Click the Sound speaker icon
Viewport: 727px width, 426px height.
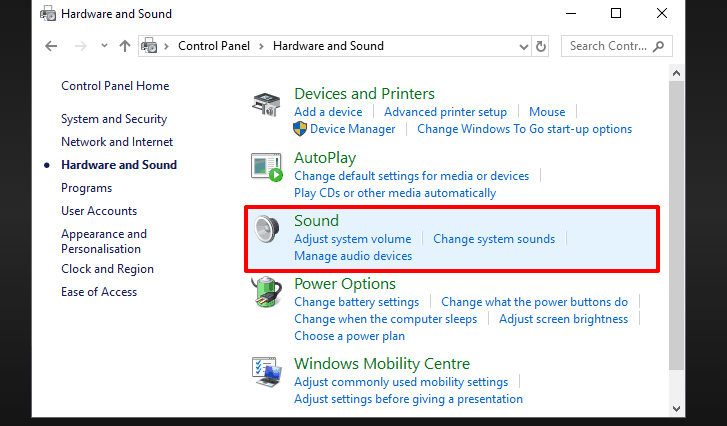click(266, 232)
